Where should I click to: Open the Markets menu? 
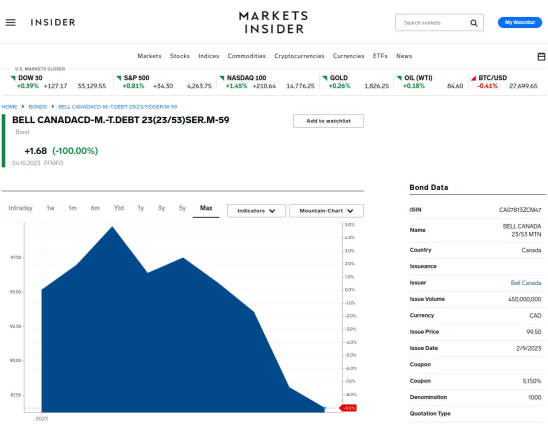149,56
